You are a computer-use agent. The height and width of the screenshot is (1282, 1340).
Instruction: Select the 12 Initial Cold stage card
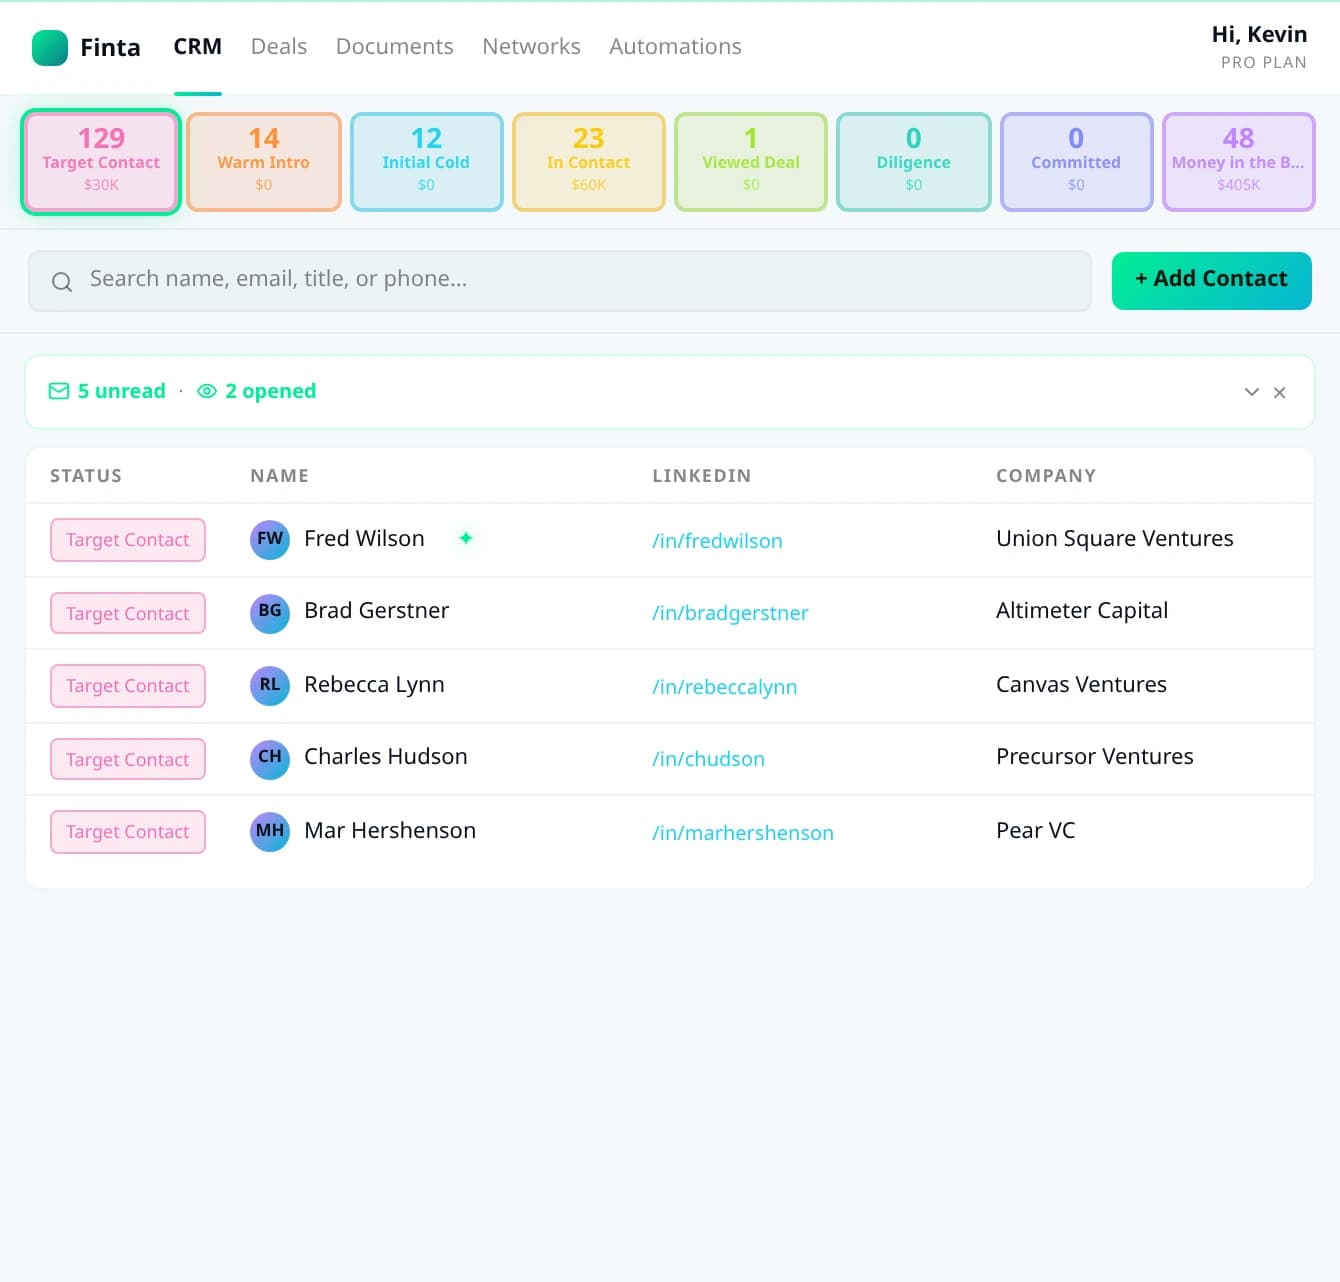(x=426, y=162)
